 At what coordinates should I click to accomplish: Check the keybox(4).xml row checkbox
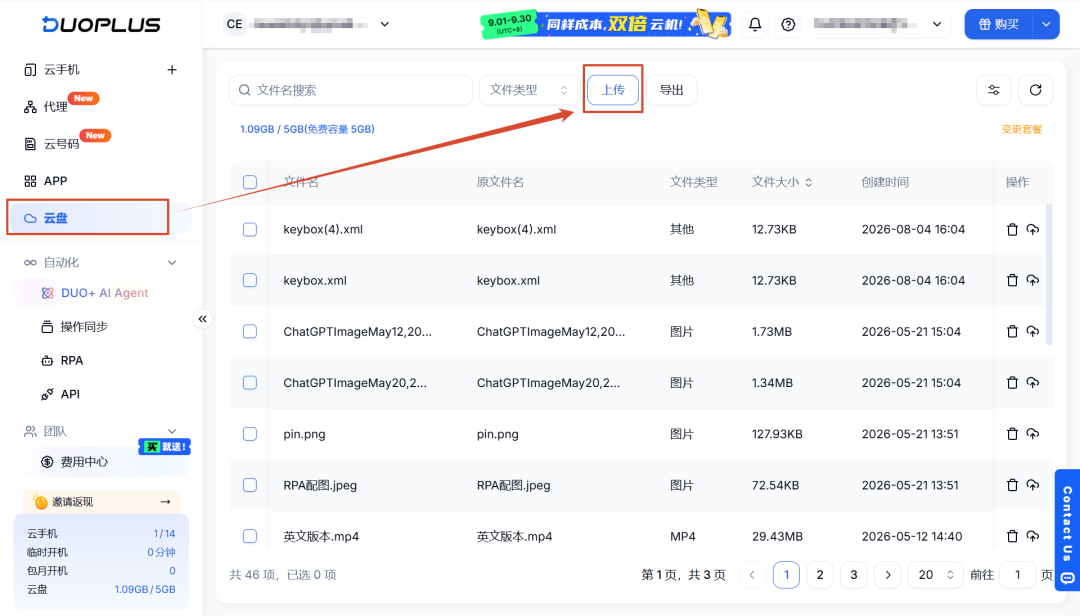coord(250,229)
